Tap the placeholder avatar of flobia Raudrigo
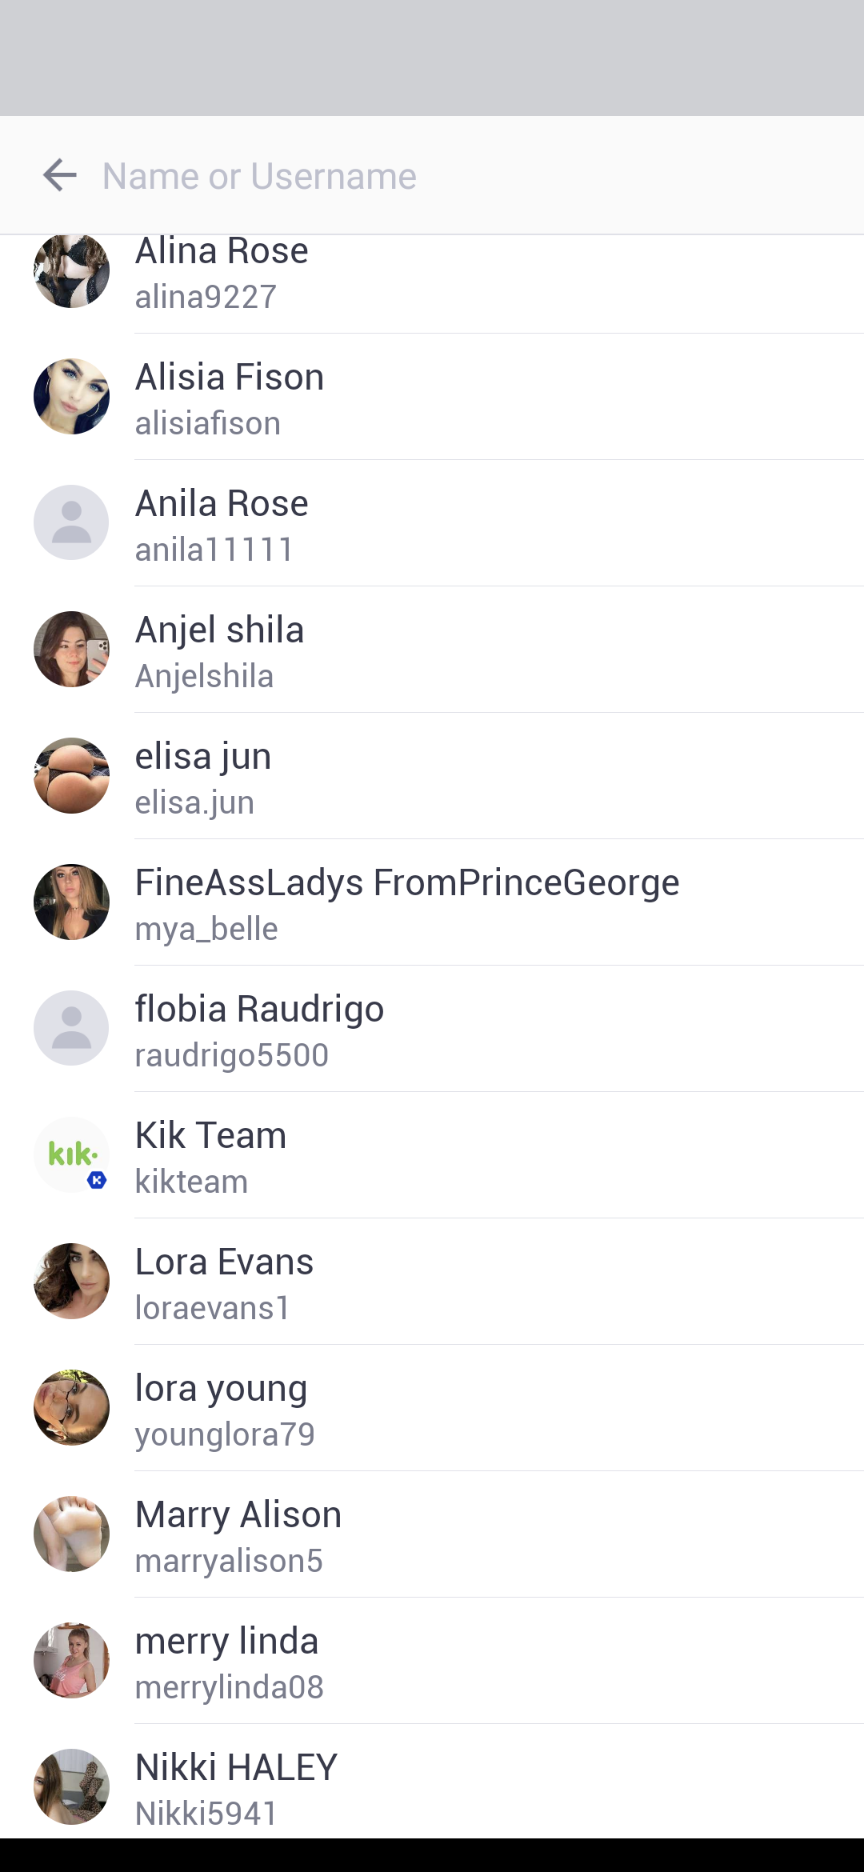This screenshot has height=1872, width=864. point(71,1027)
